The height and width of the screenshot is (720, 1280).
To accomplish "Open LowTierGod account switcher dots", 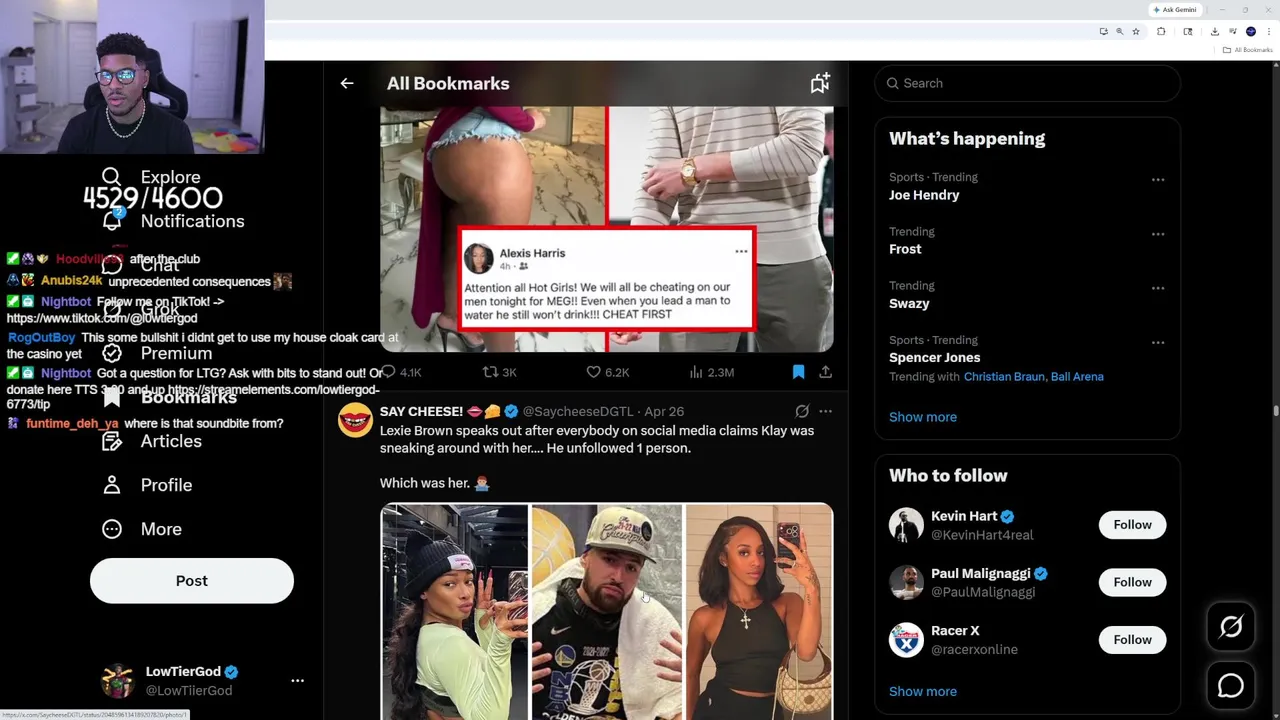I will [297, 680].
